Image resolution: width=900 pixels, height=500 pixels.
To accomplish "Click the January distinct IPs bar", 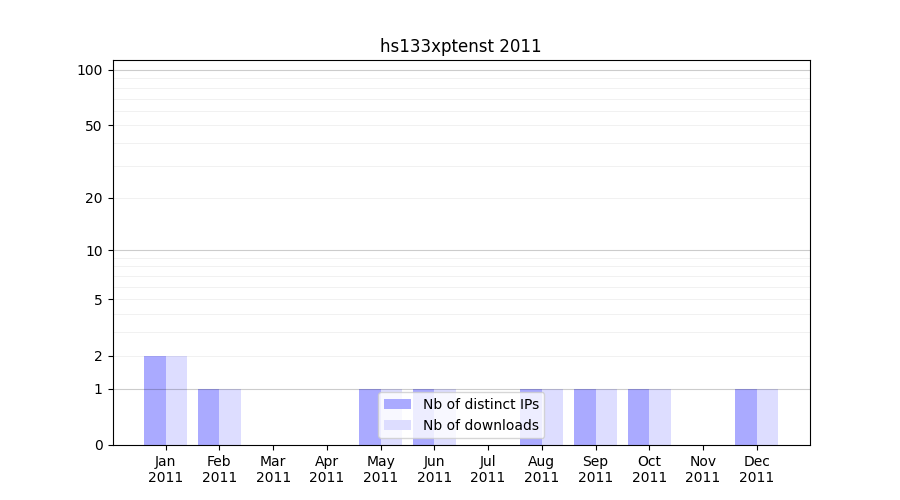I will 155,400.
